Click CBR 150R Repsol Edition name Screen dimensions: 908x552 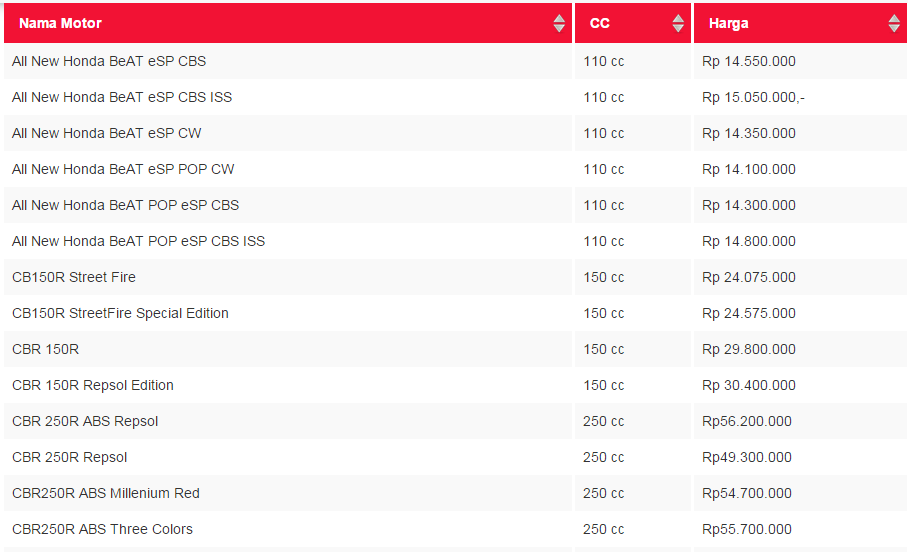93,385
